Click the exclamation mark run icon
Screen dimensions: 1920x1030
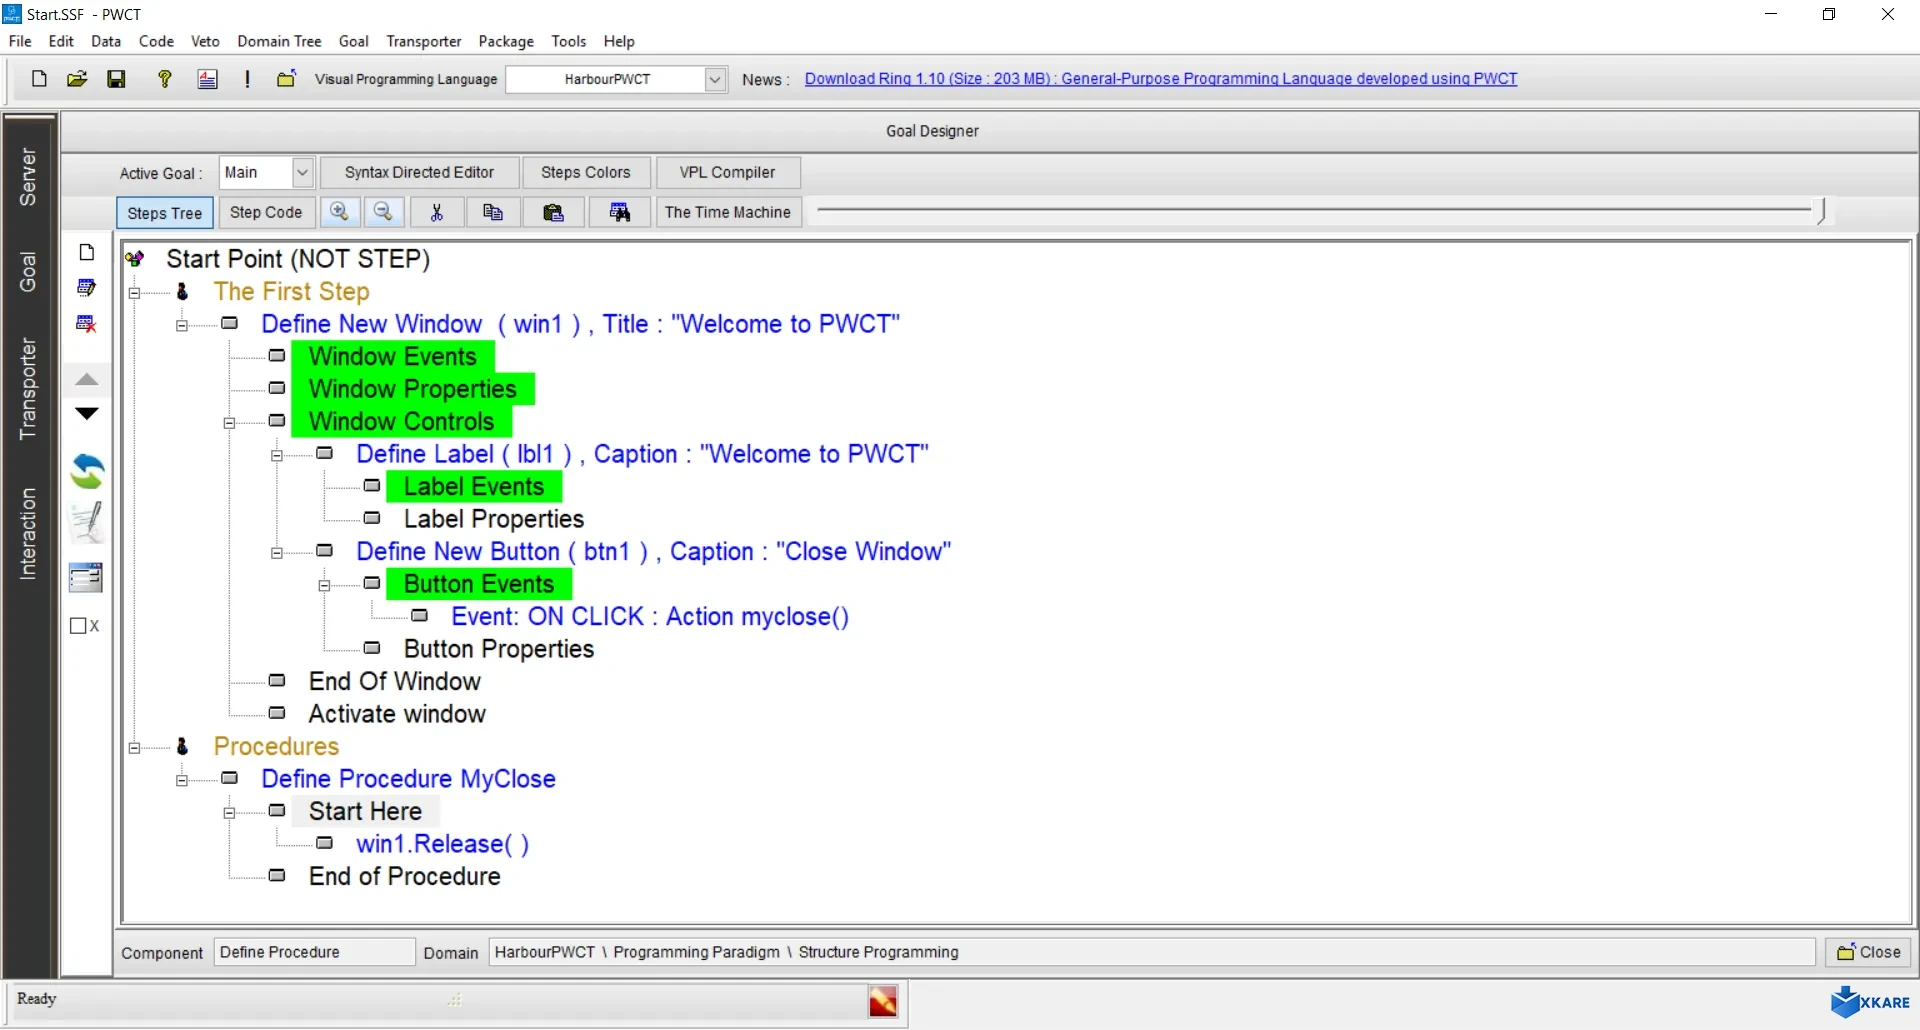(247, 79)
